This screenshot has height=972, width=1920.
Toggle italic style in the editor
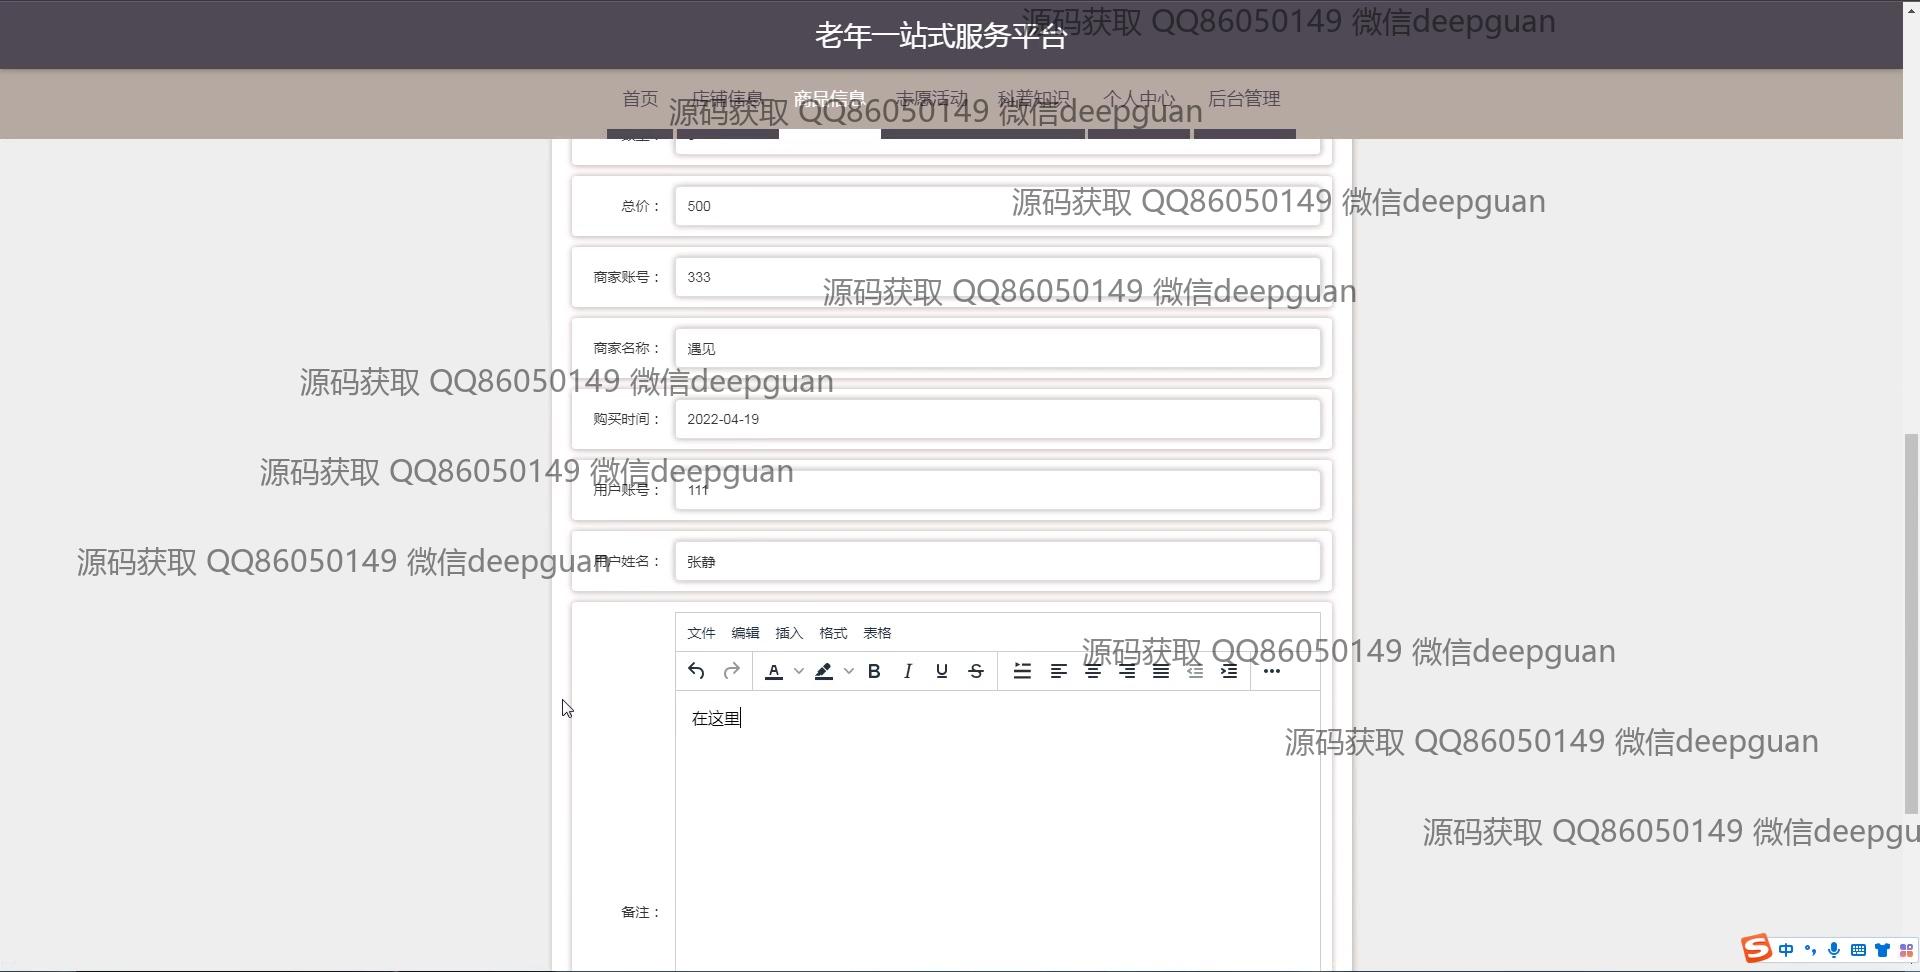[908, 671]
